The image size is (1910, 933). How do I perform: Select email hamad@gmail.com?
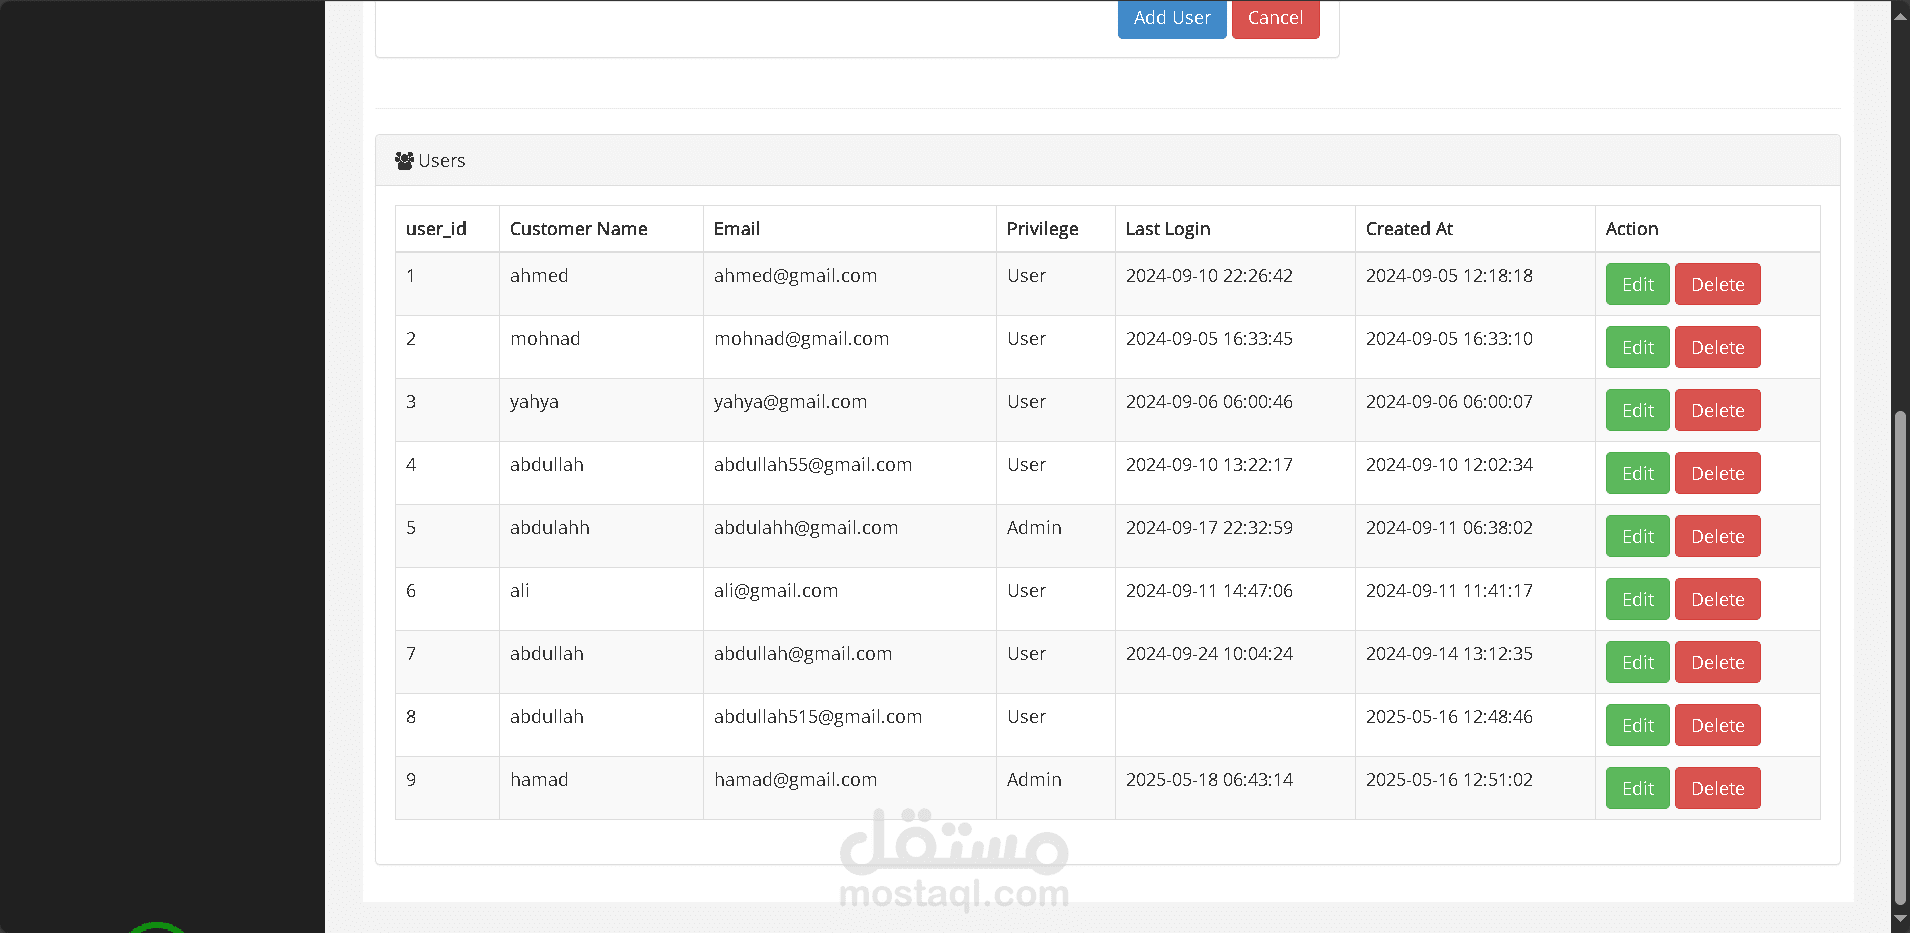coord(795,780)
